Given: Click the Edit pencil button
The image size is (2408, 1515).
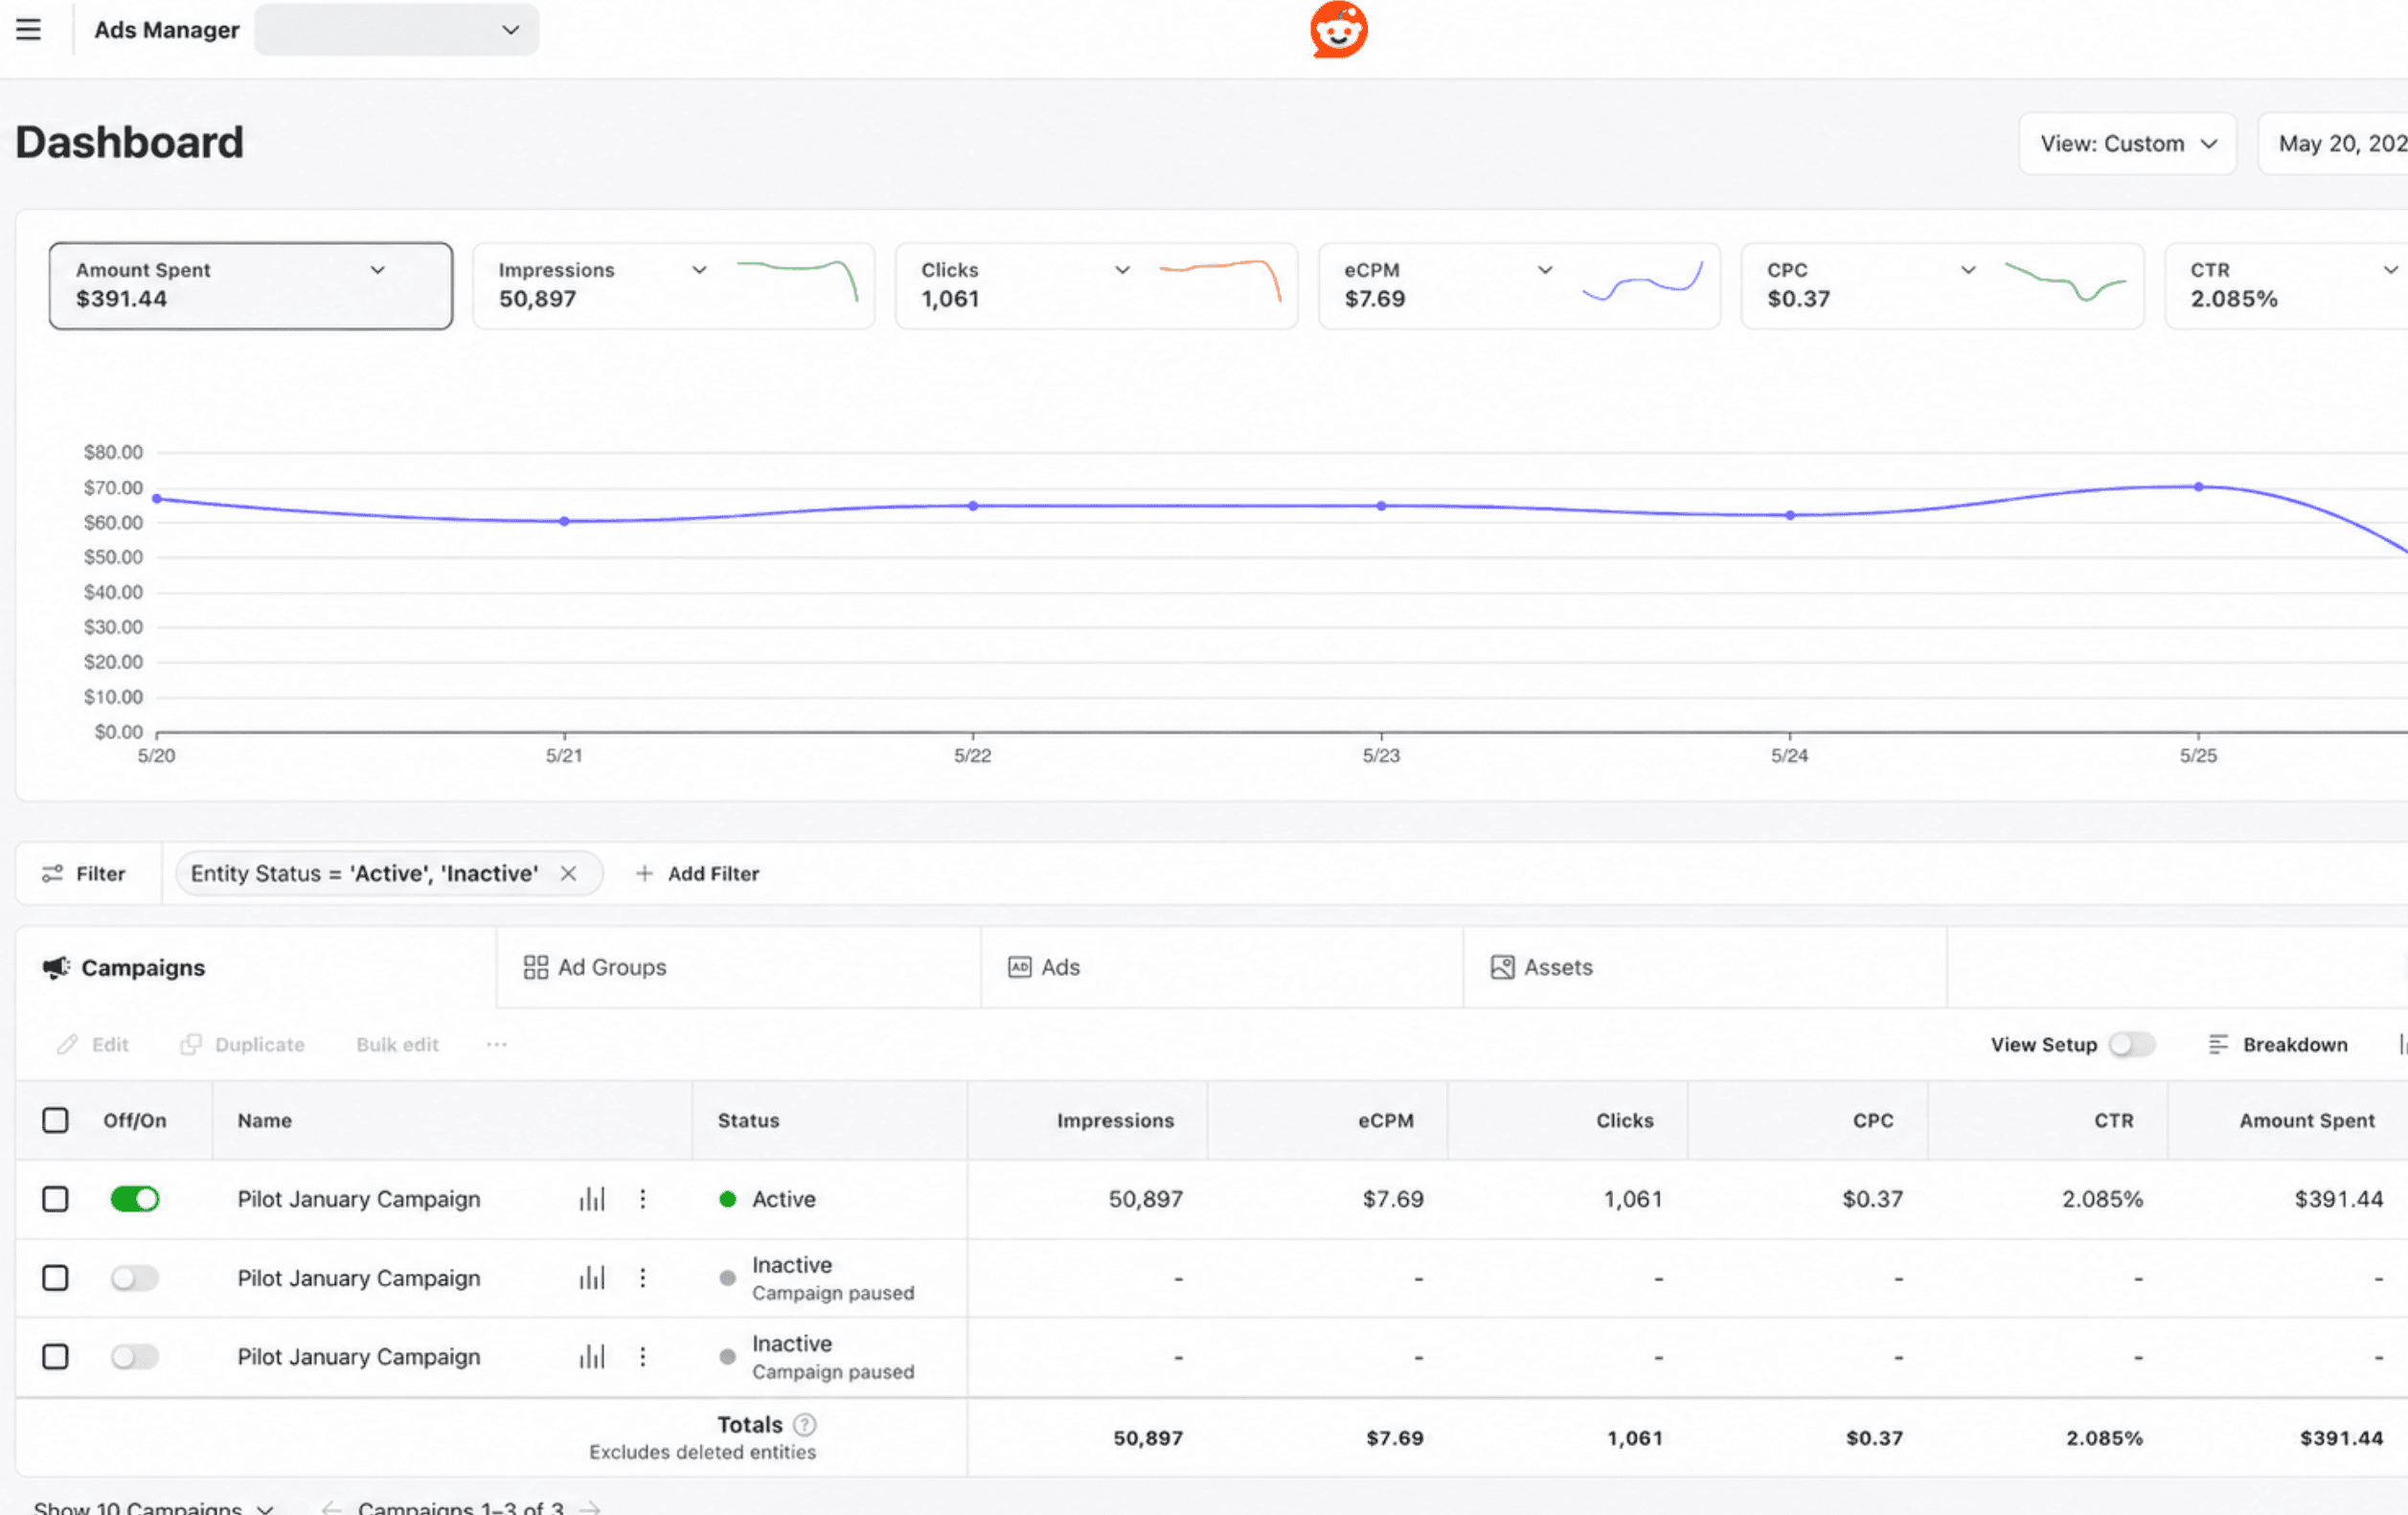Looking at the screenshot, I should coord(93,1044).
